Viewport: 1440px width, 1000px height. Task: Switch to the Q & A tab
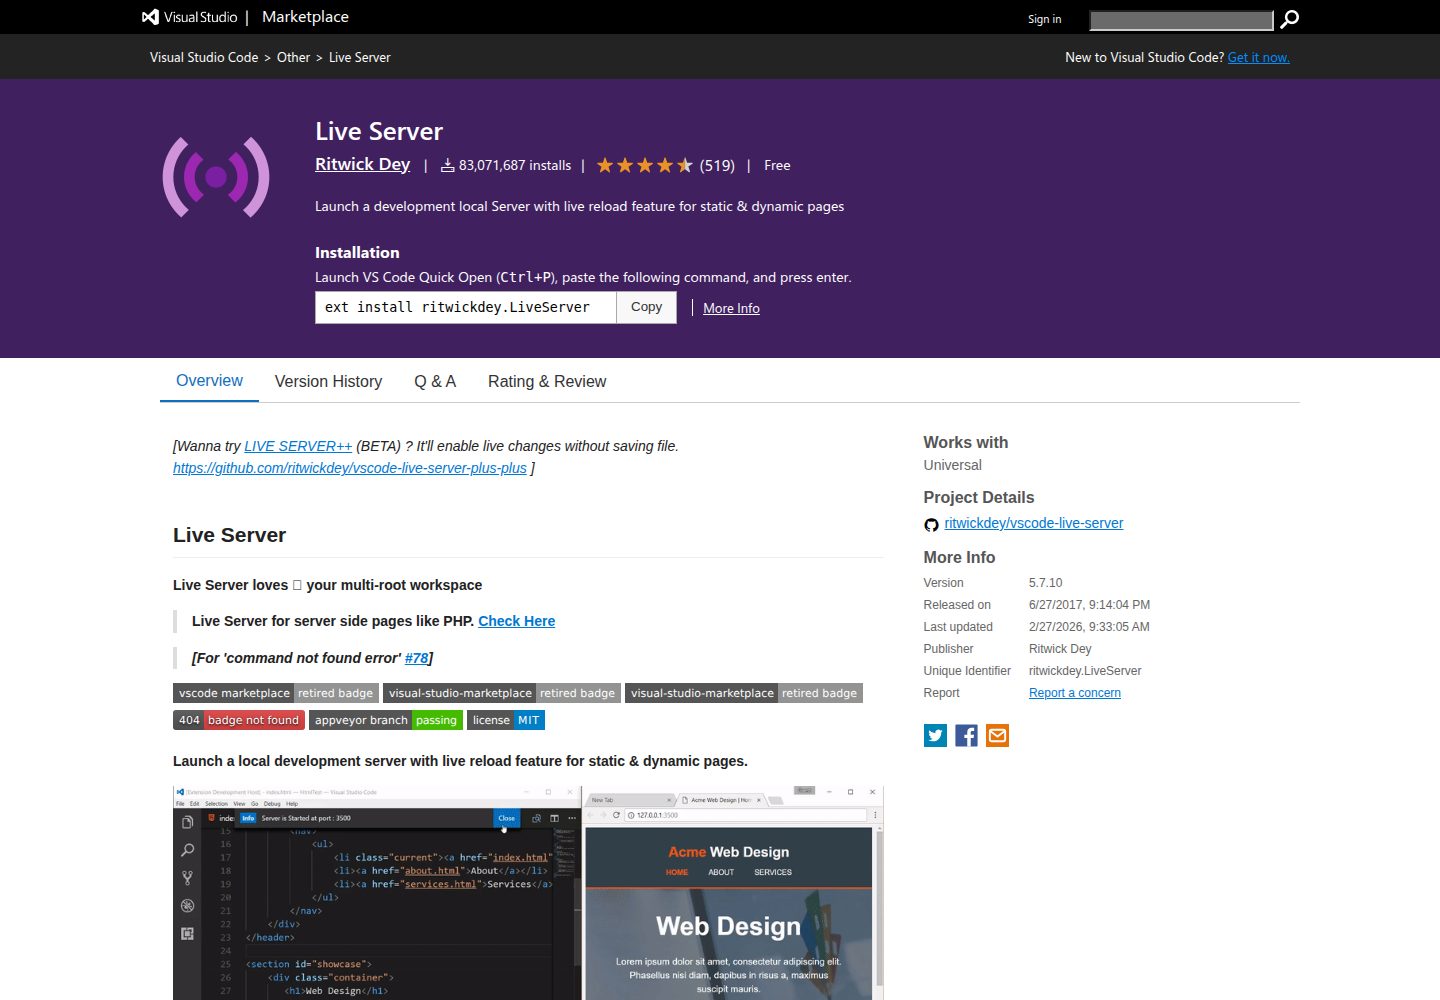(435, 381)
